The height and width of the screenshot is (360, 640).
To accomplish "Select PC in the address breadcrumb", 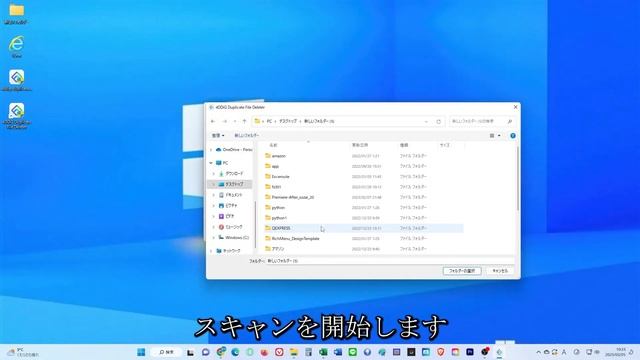I will click(x=269, y=121).
